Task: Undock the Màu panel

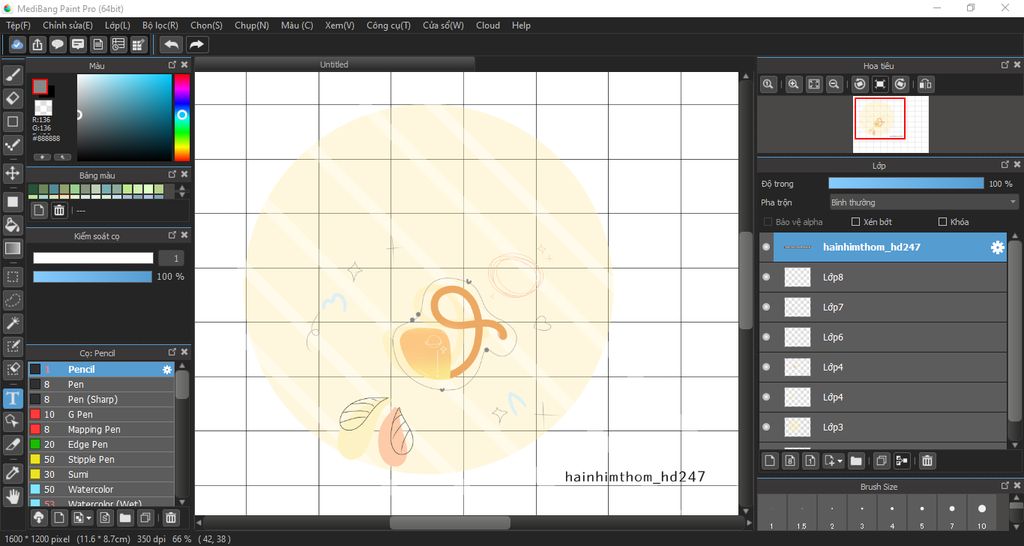Action: click(172, 65)
